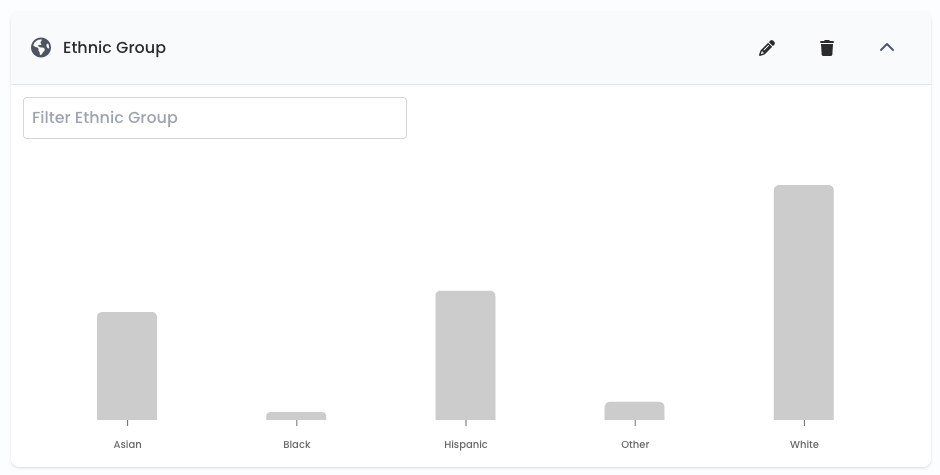Select the Black bar in the chart
The width and height of the screenshot is (940, 475).
click(x=296, y=416)
